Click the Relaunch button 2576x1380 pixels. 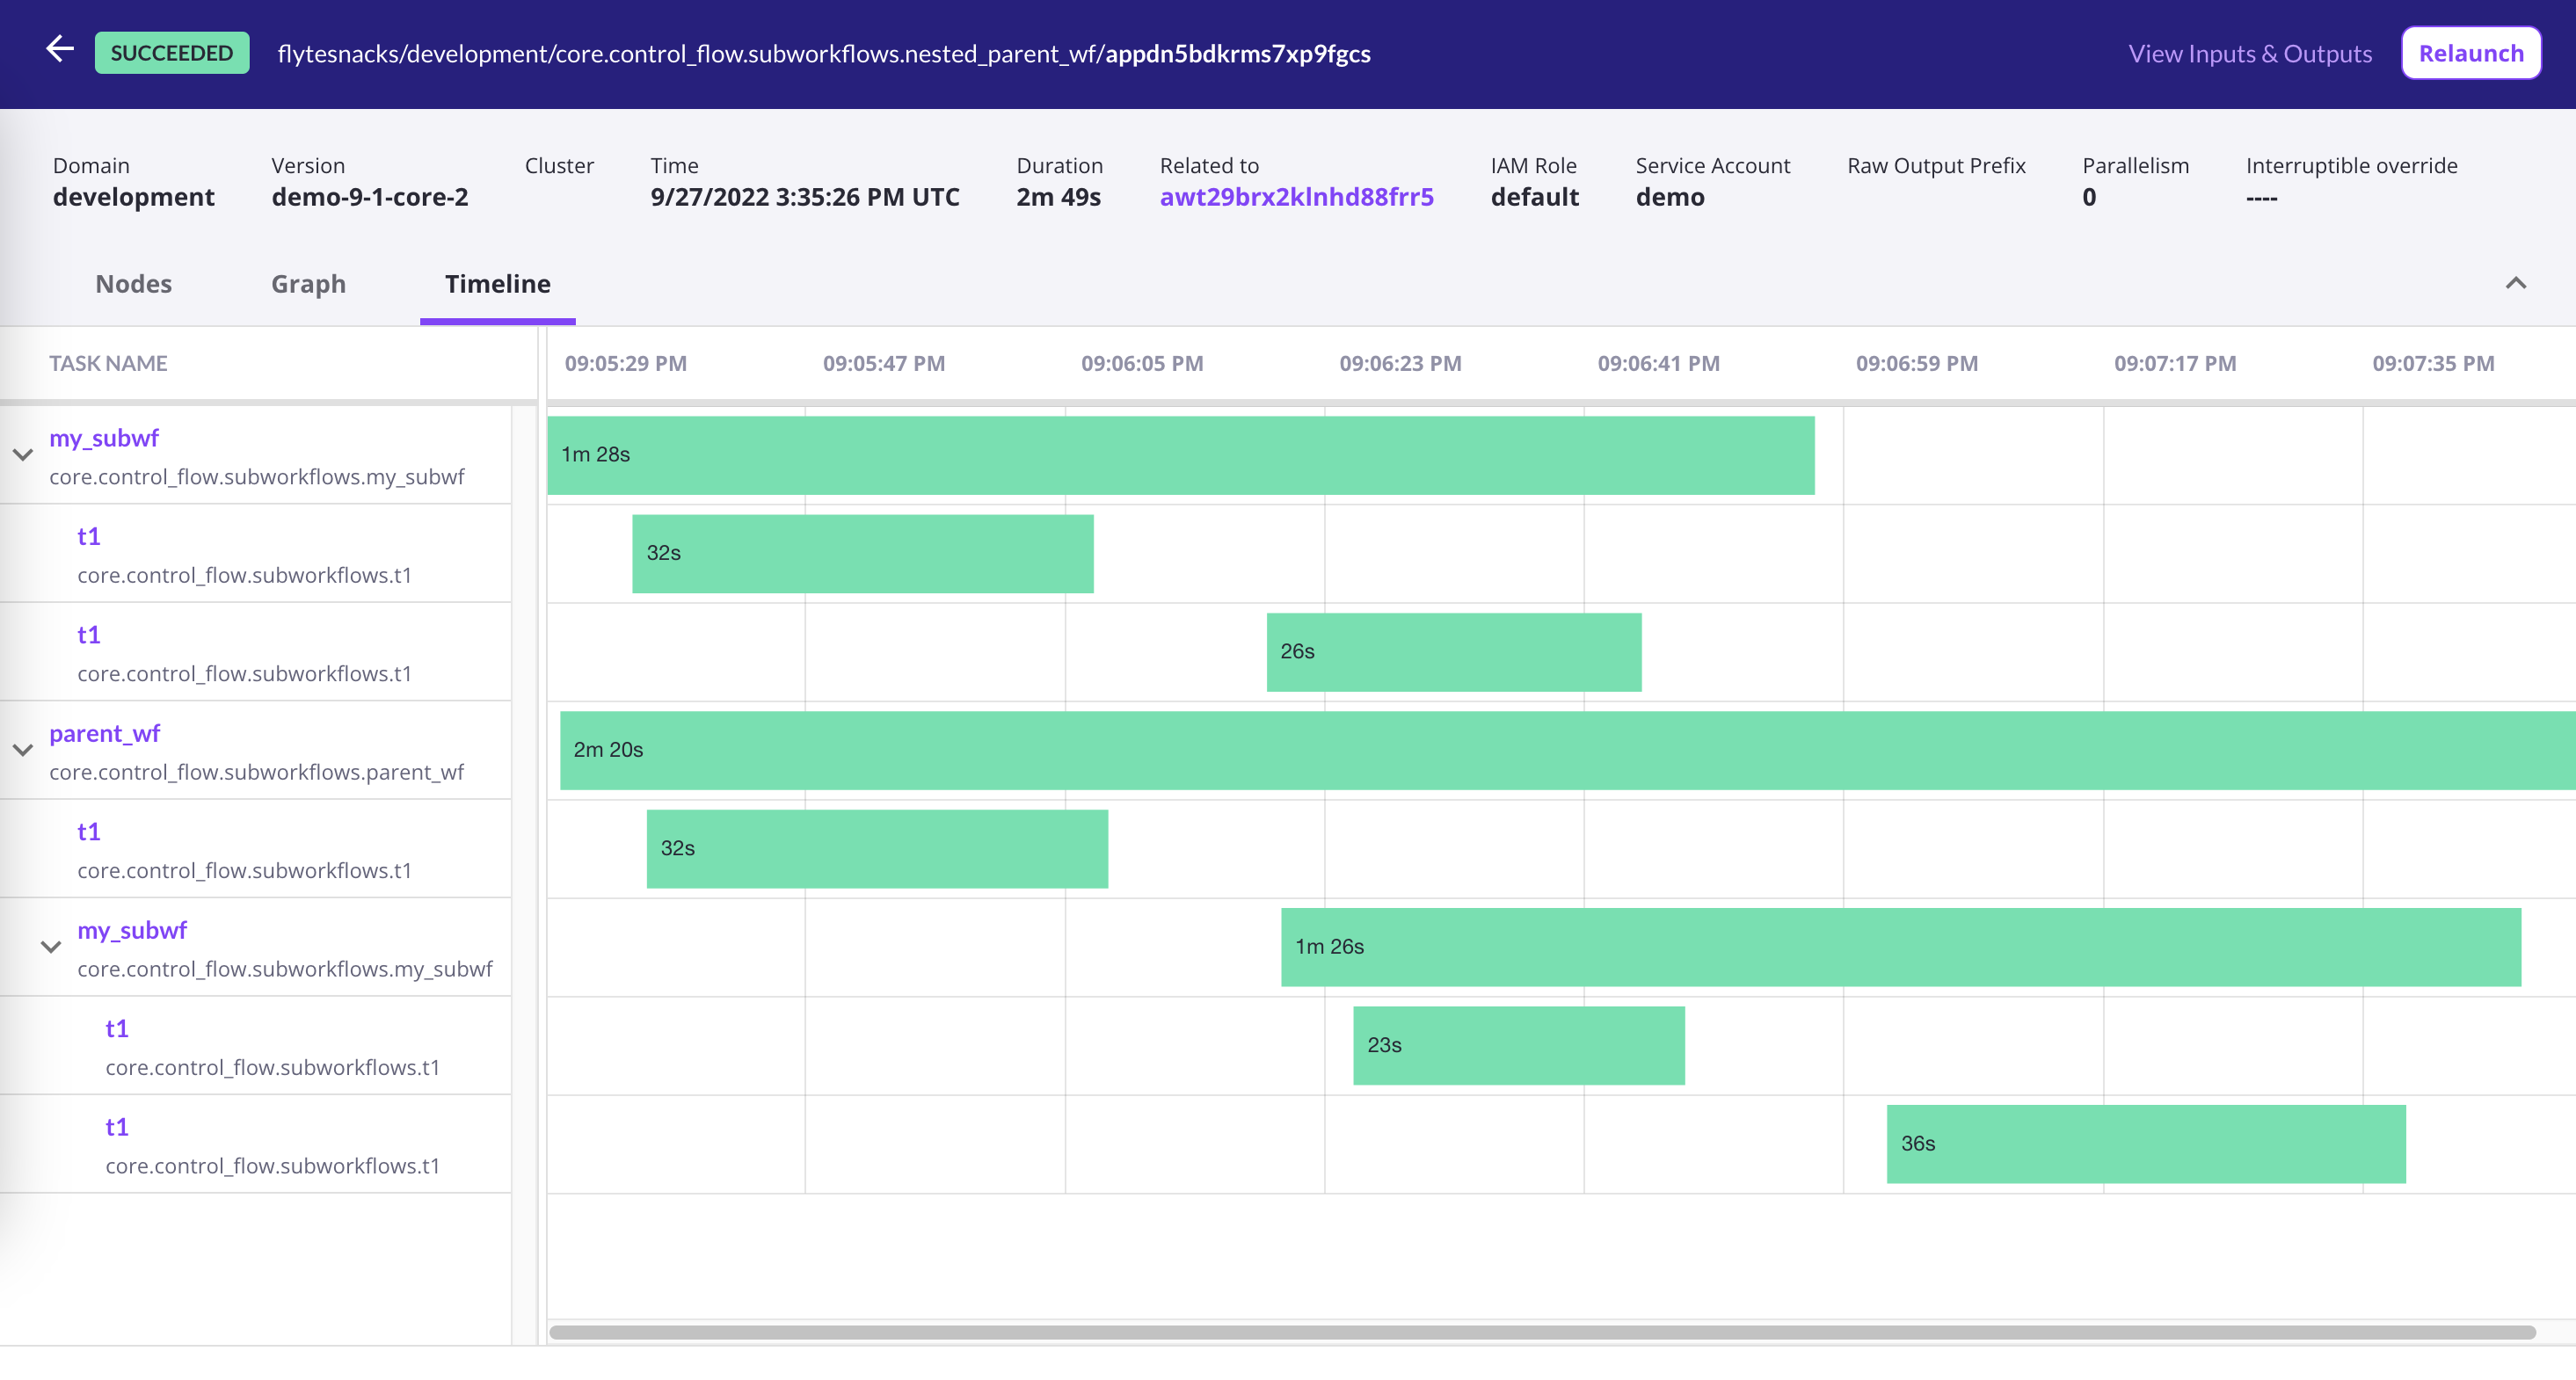coord(2471,52)
